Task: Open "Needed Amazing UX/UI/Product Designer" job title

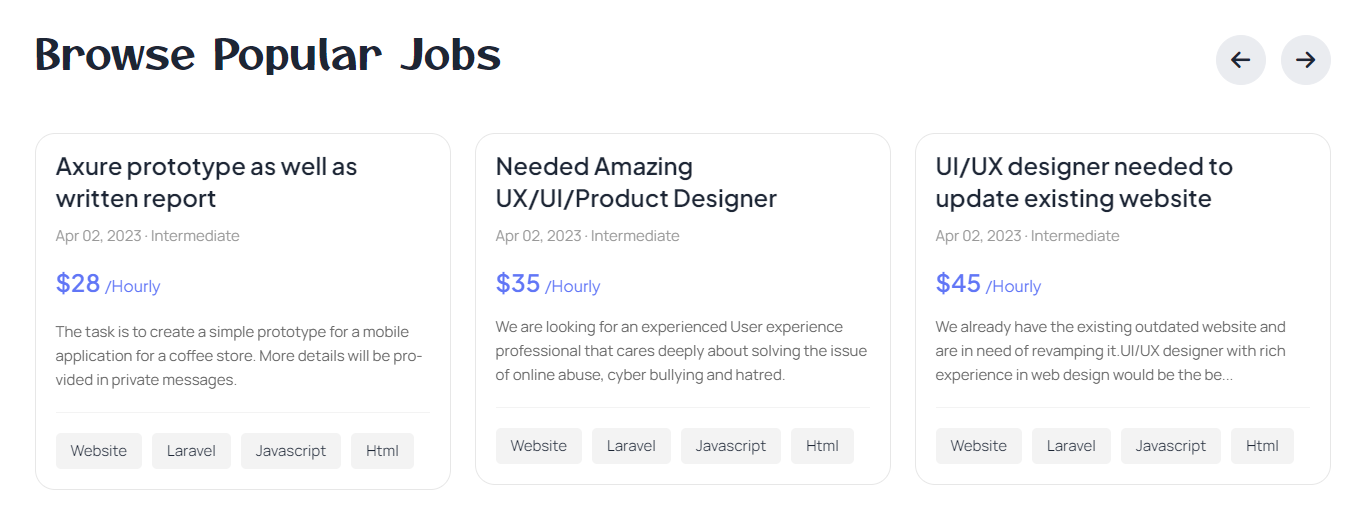Action: [x=636, y=182]
